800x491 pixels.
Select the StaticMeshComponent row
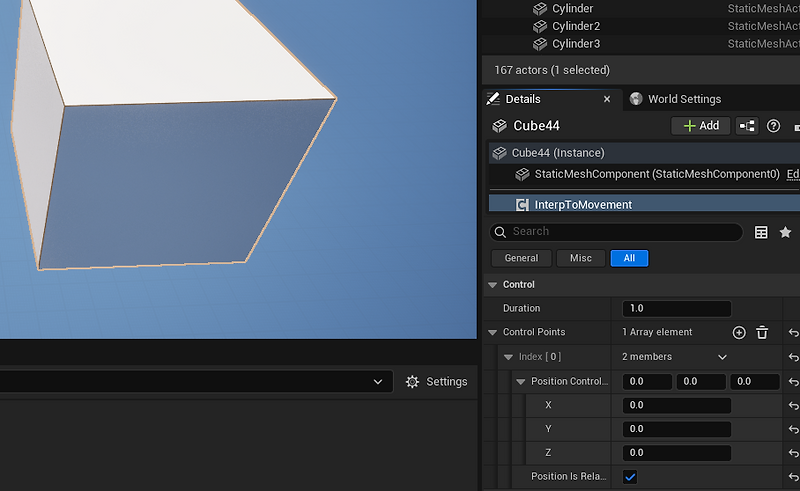click(644, 174)
